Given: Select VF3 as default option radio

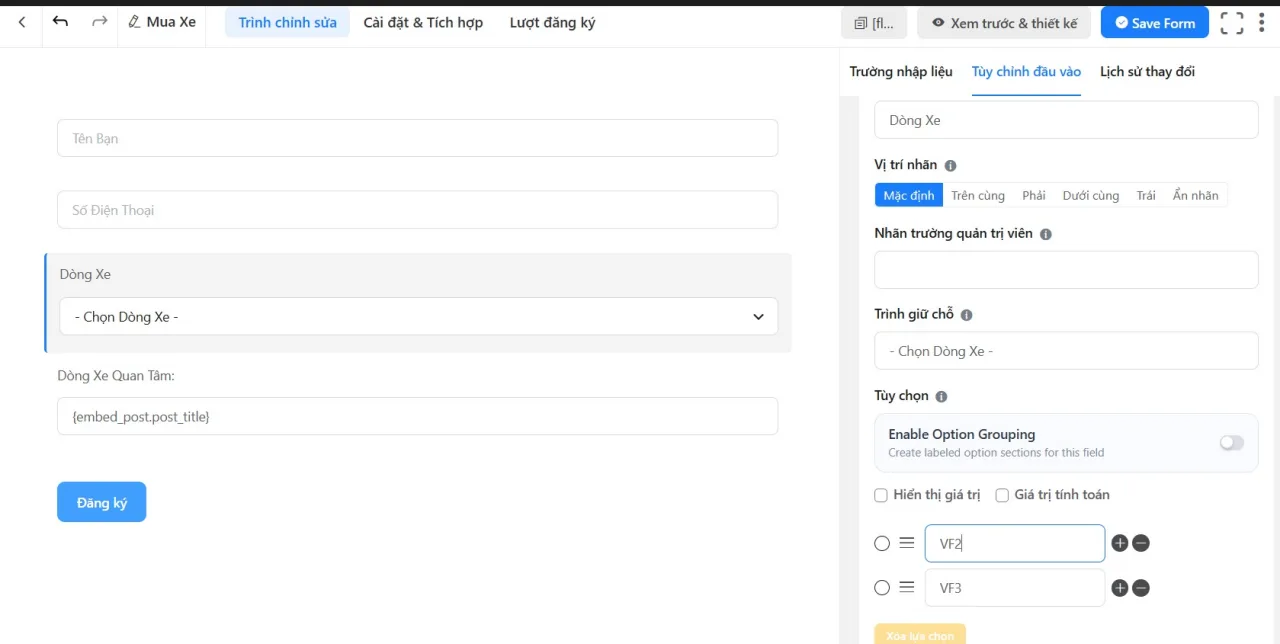Looking at the screenshot, I should click(x=882, y=588).
